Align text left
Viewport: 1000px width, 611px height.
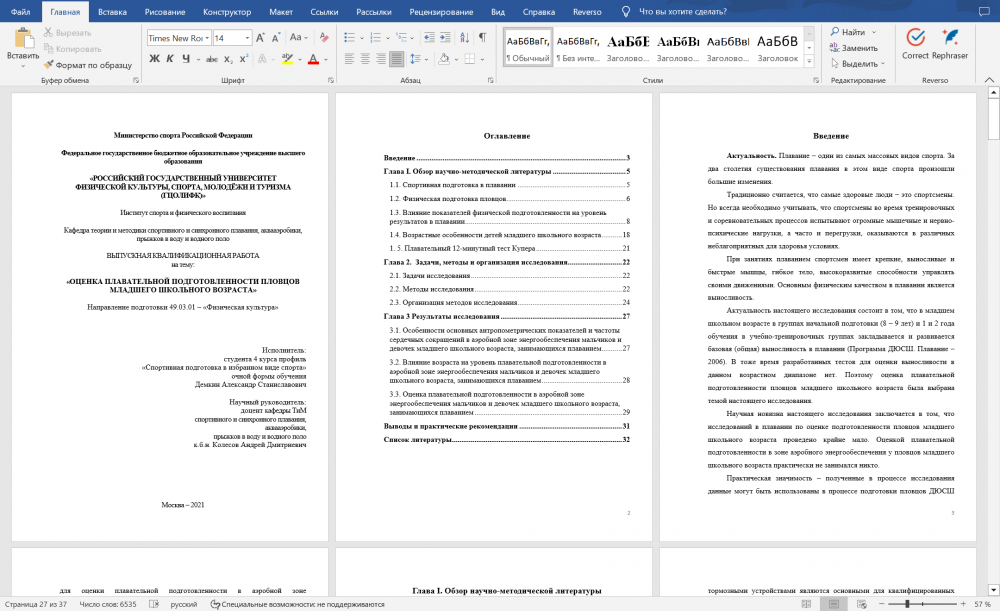click(349, 59)
